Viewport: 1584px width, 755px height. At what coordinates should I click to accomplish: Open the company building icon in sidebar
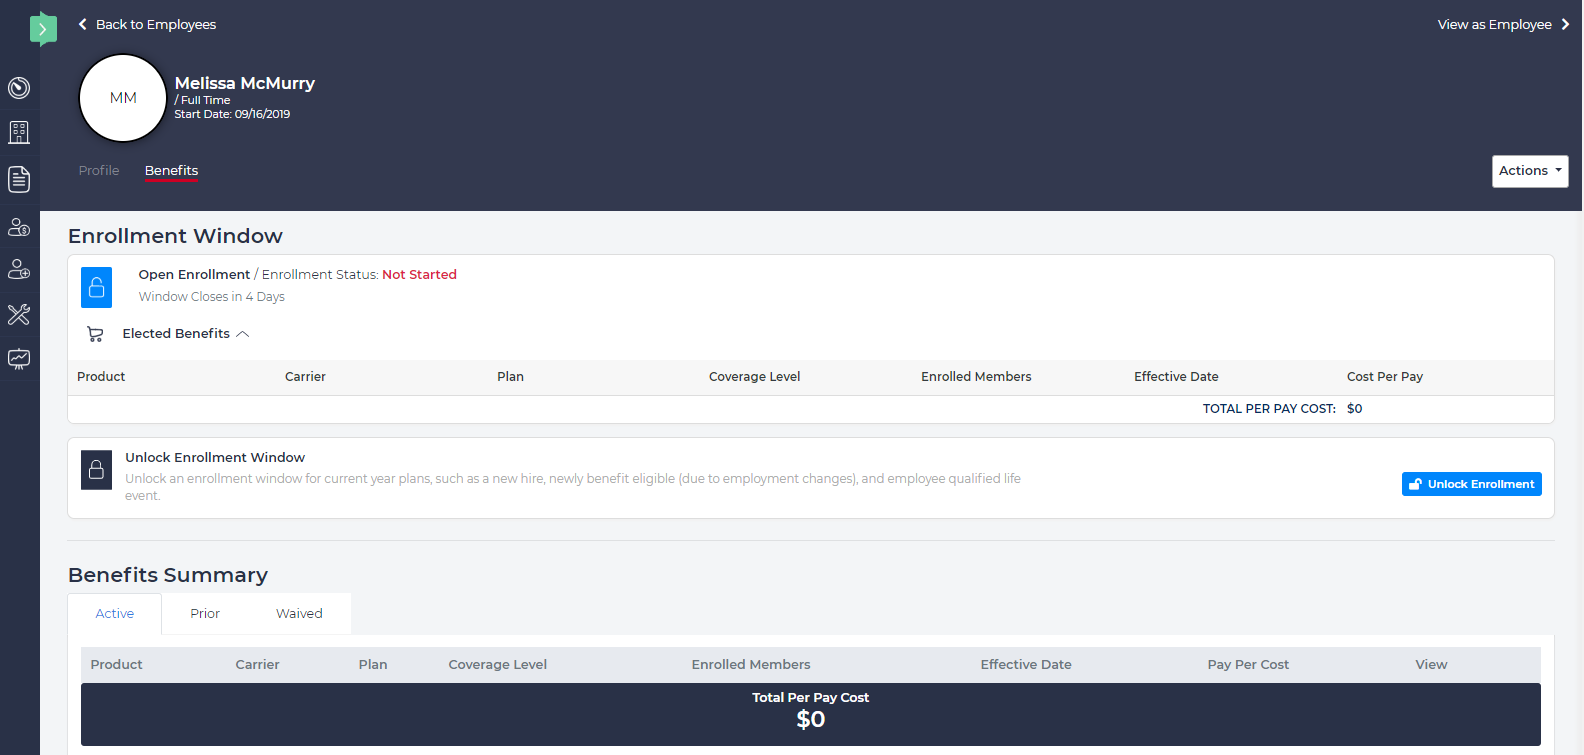[19, 132]
